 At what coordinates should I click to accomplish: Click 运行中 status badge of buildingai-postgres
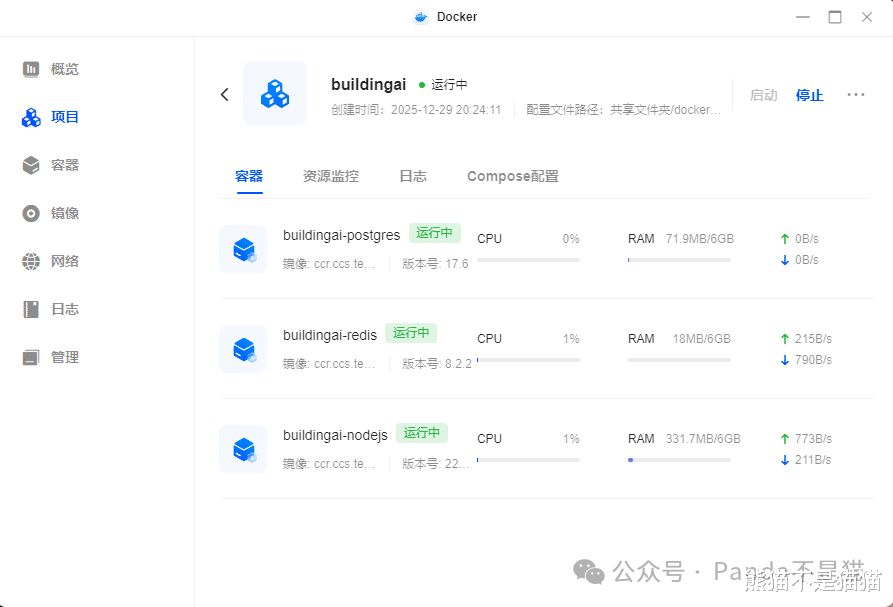tap(435, 233)
